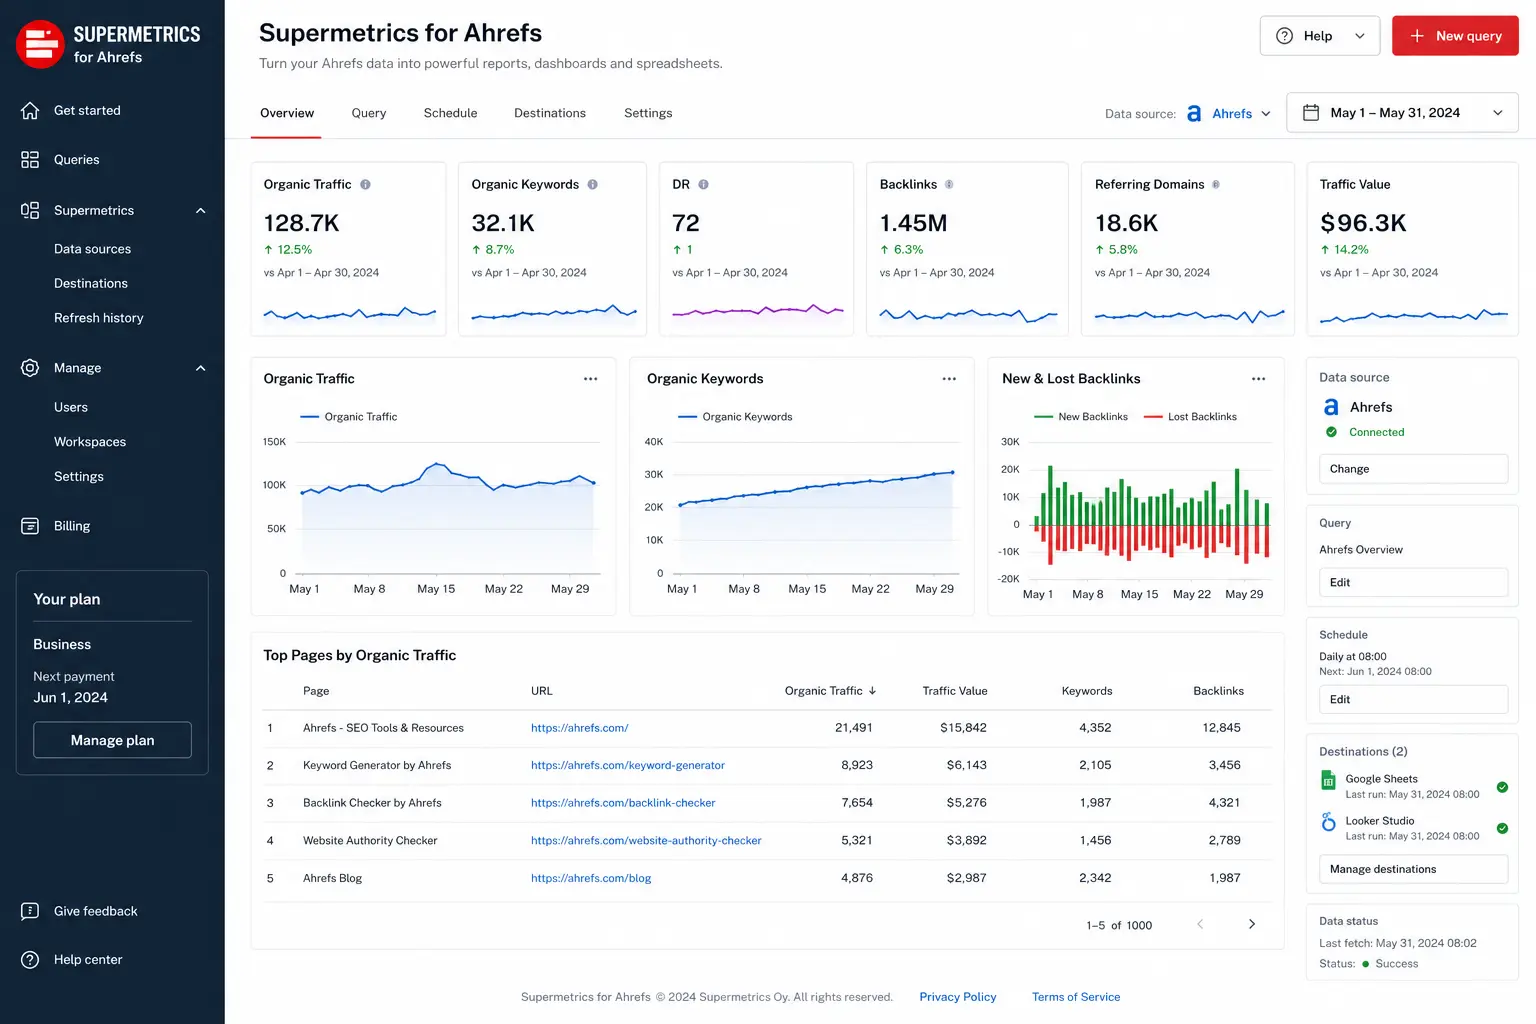Image resolution: width=1536 pixels, height=1024 pixels.
Task: Toggle Organic Keywords legend series
Action: [735, 417]
